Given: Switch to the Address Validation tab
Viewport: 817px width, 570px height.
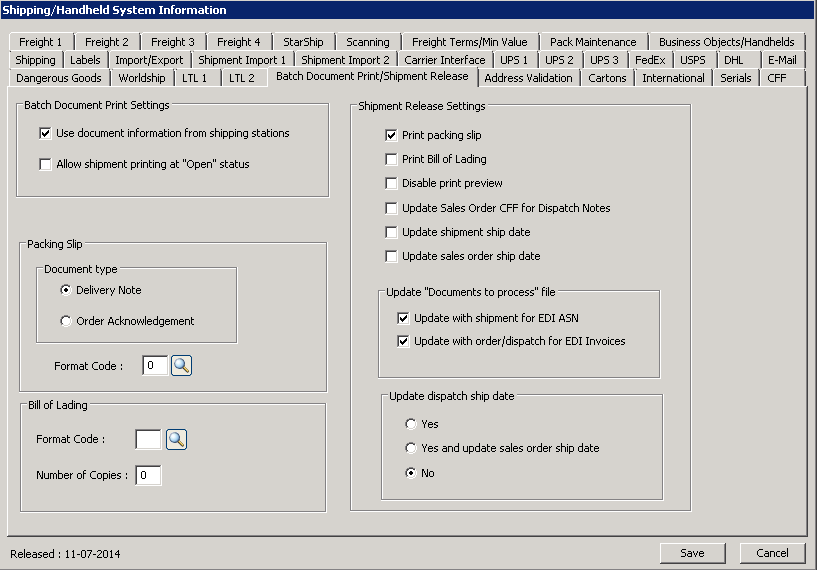Looking at the screenshot, I should tap(528, 78).
